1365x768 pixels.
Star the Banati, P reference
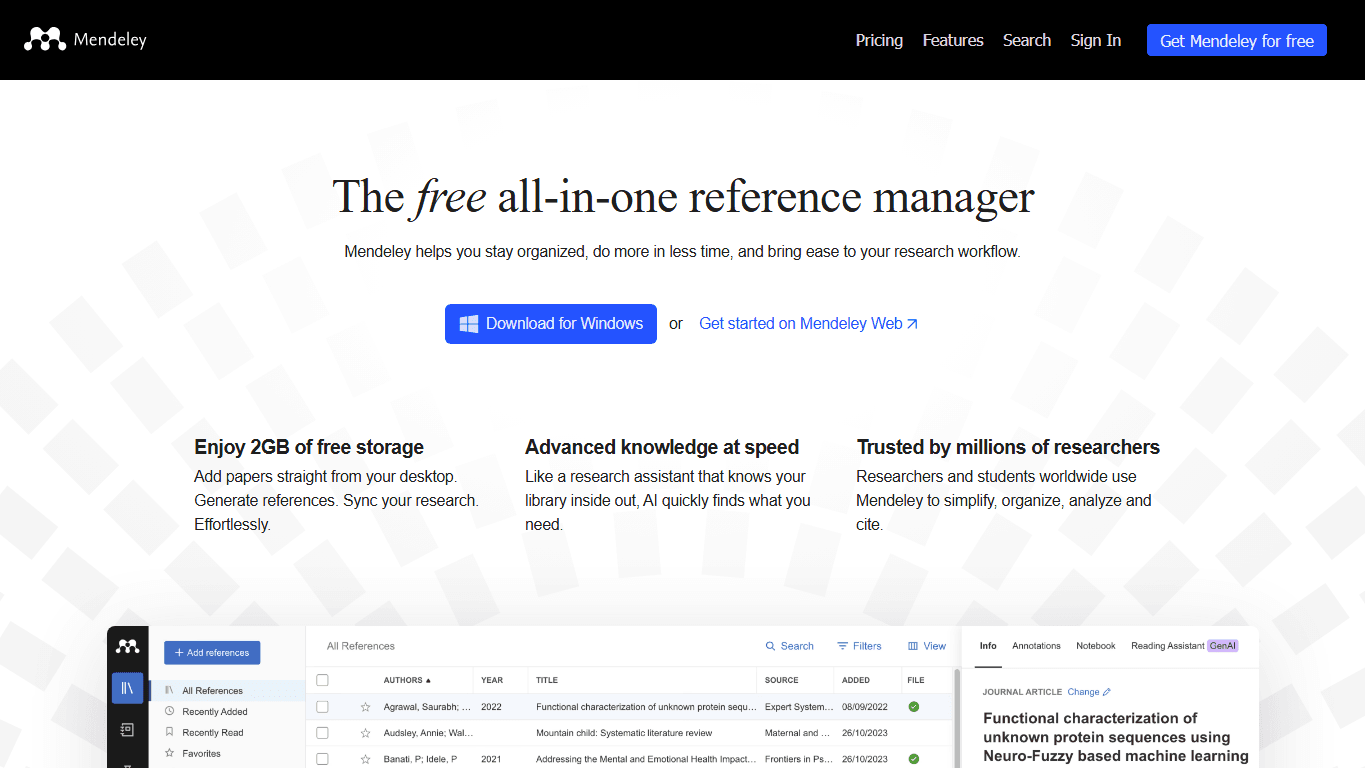[x=365, y=759]
